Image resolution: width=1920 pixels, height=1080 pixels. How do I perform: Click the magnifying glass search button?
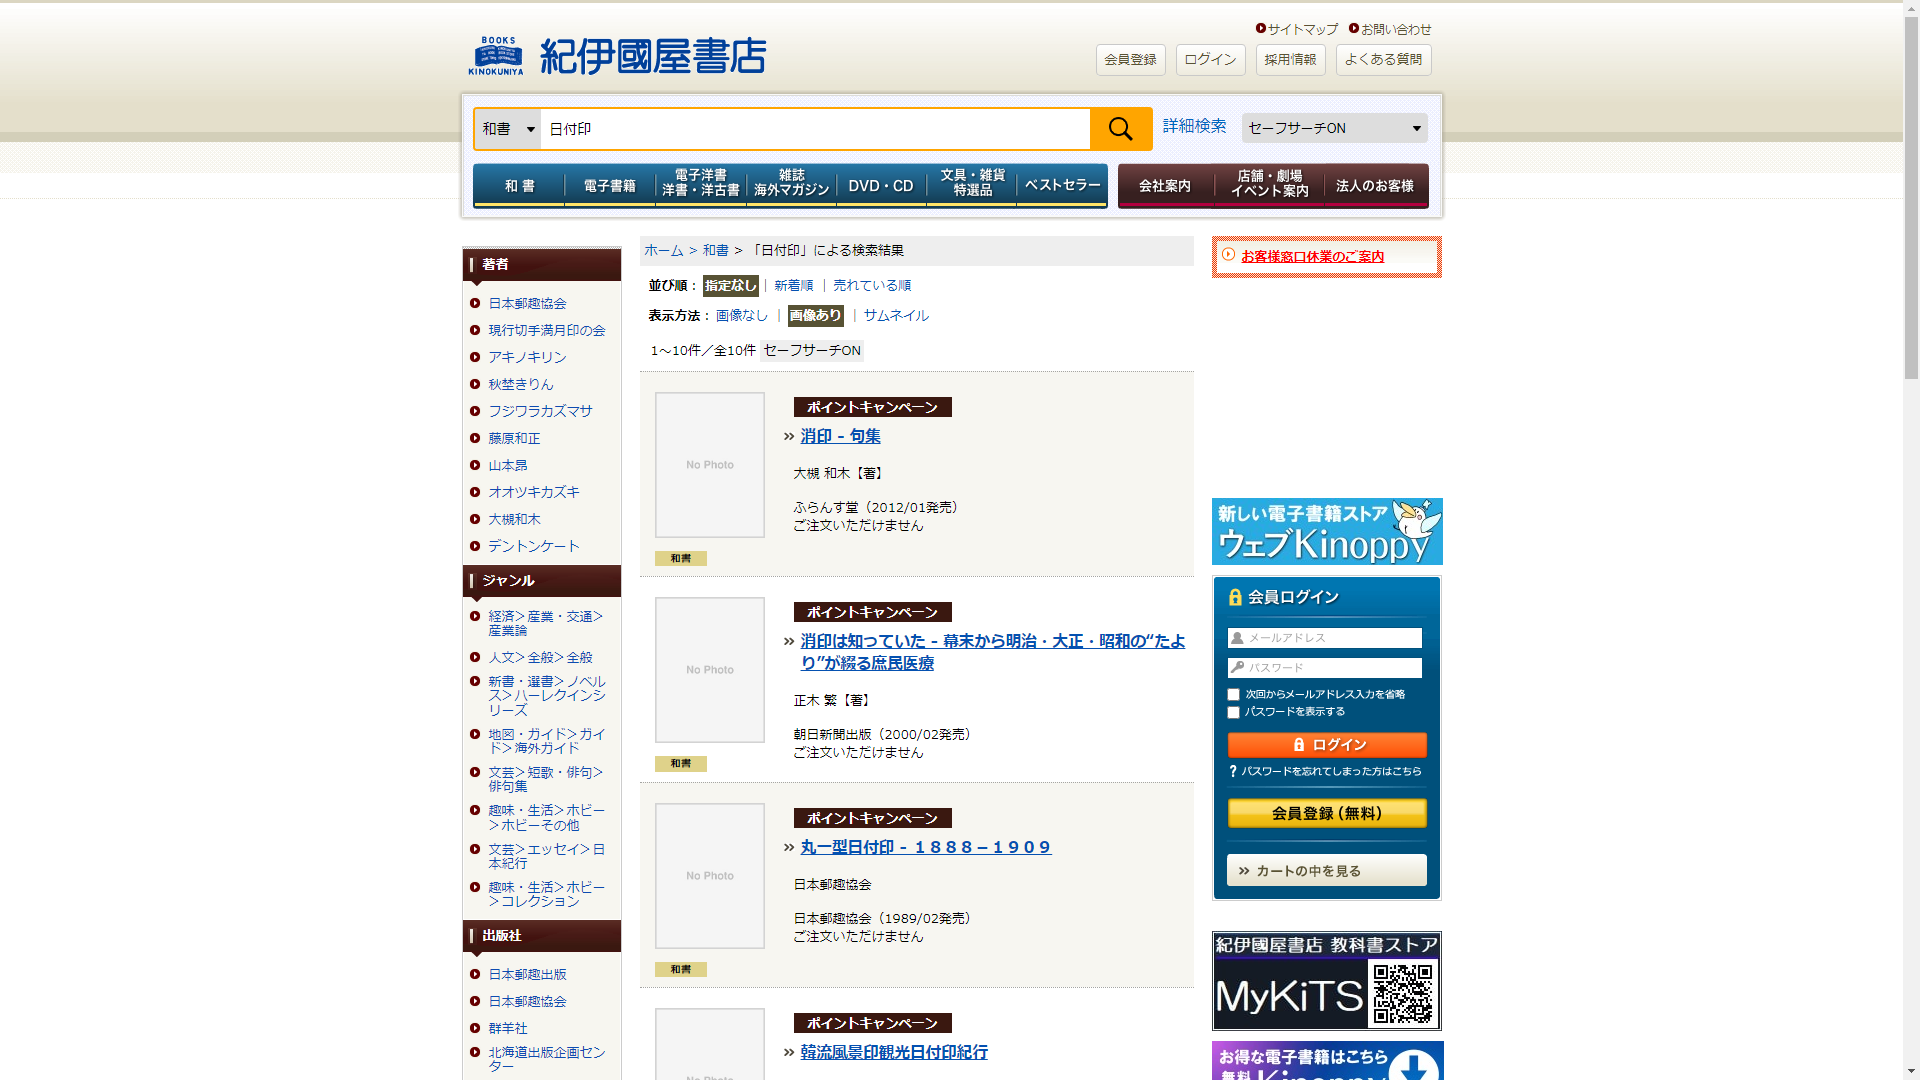pyautogui.click(x=1120, y=129)
